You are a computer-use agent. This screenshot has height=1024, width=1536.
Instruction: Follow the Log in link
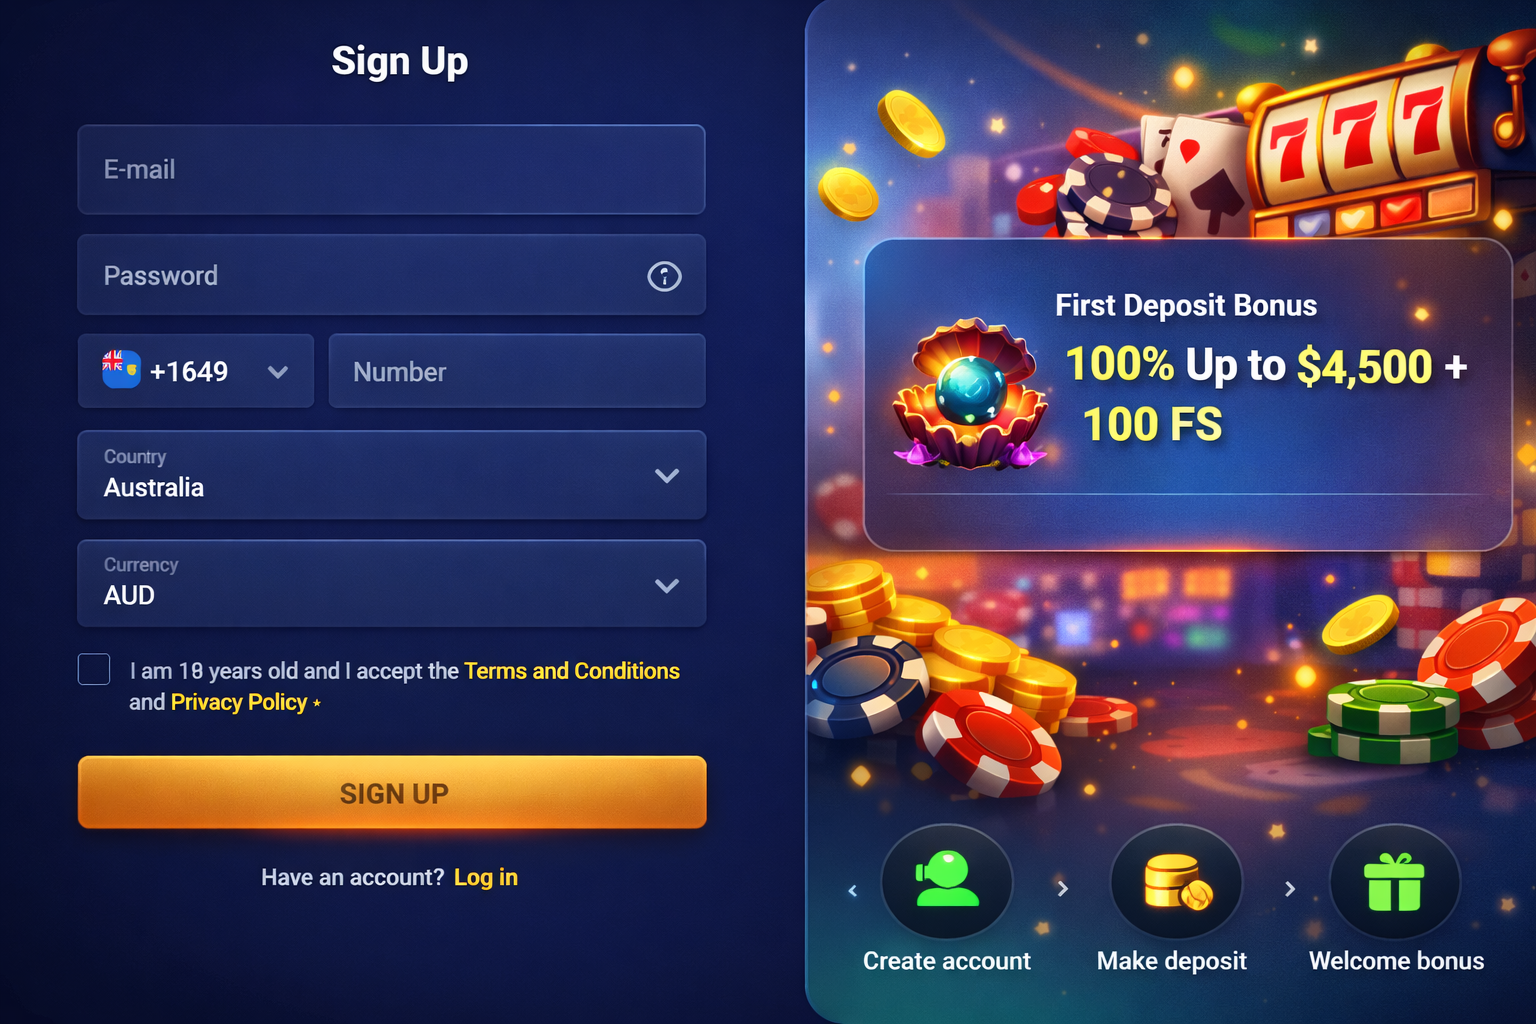(486, 877)
